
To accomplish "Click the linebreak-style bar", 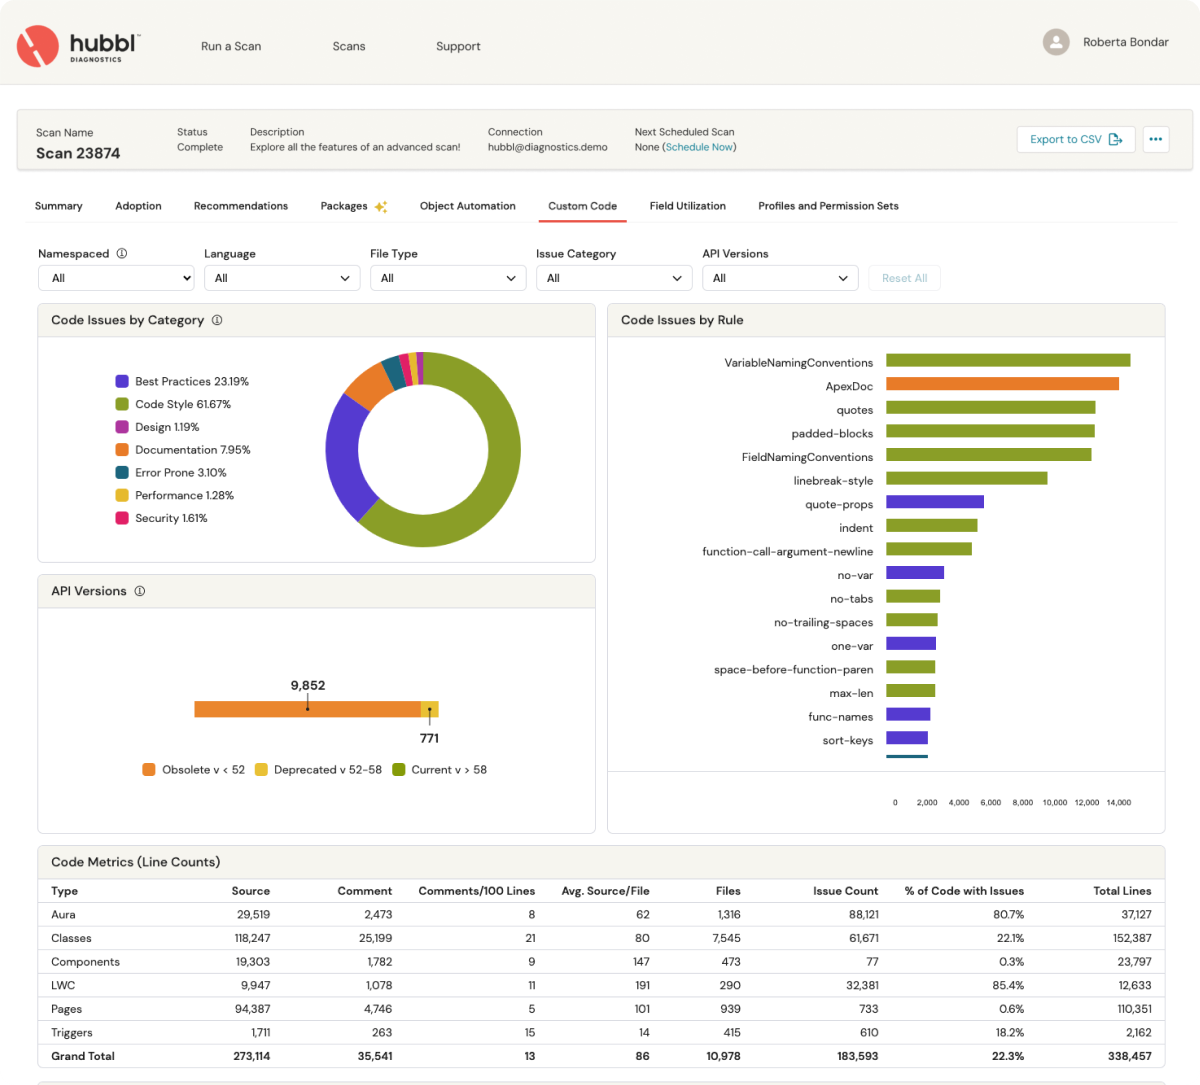I will click(967, 478).
